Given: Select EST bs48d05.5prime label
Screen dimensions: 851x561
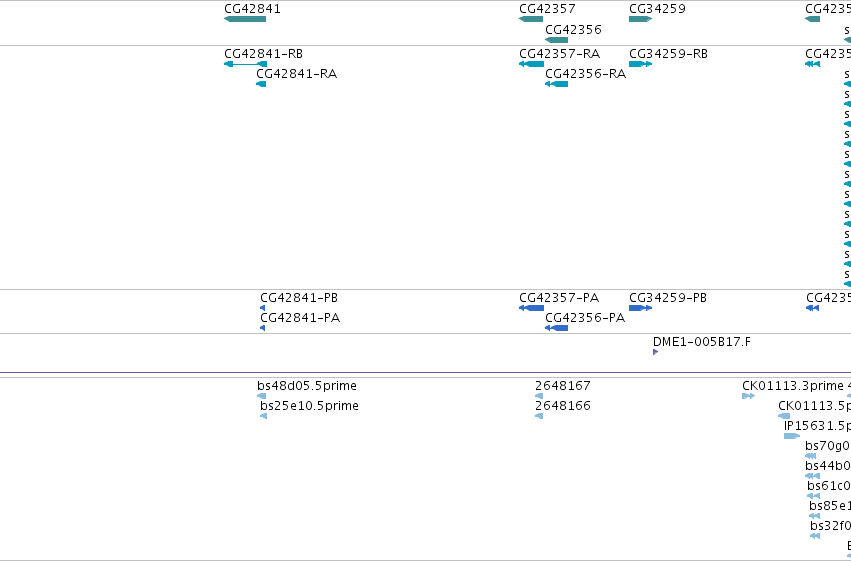Looking at the screenshot, I should (307, 386).
